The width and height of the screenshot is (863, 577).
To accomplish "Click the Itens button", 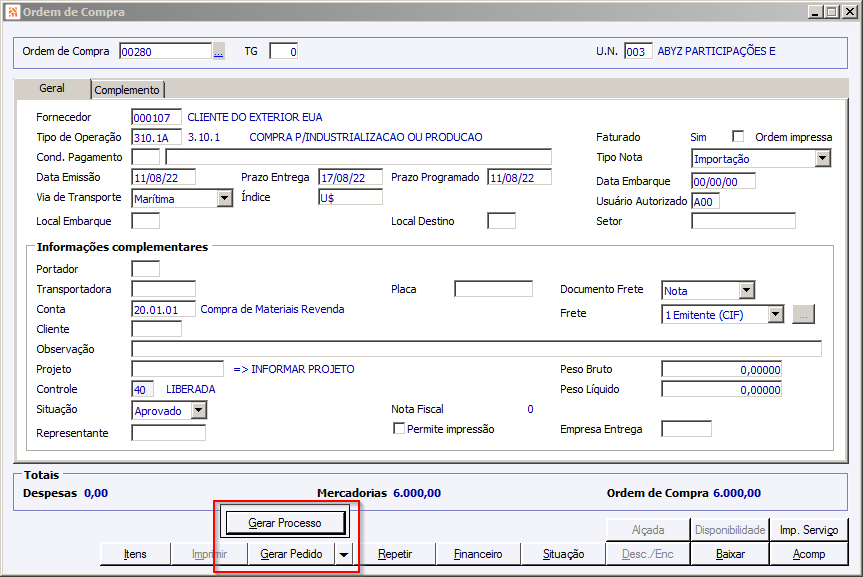I will tap(135, 554).
